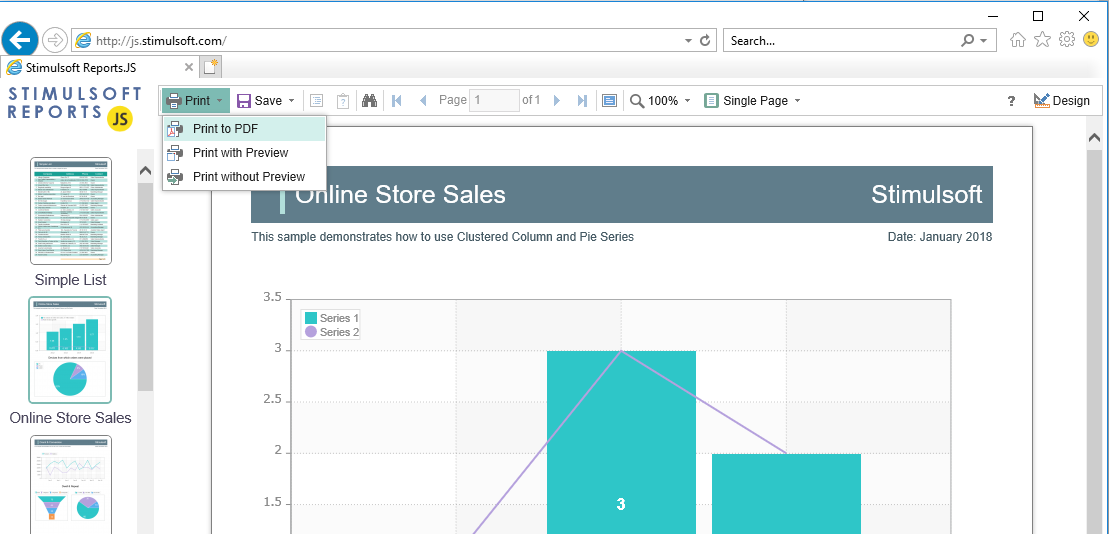Open Favorites star icon
This screenshot has height=534, width=1109.
1043,40
